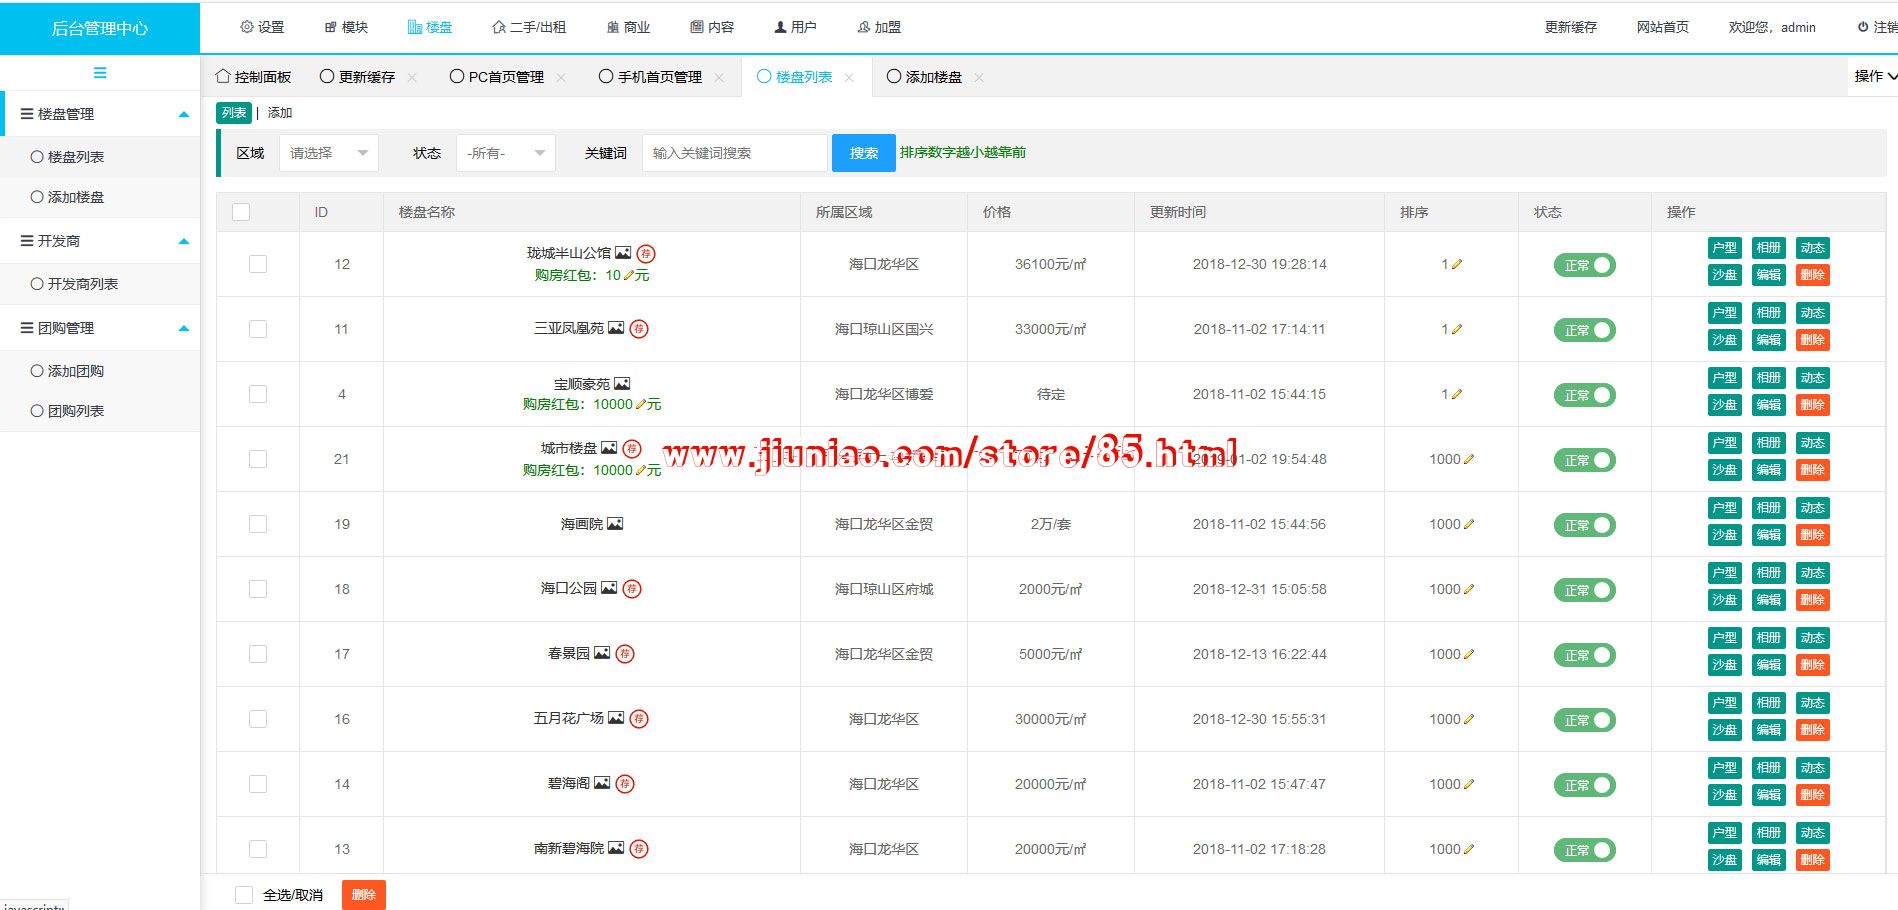Tick the 全选/取消 checkbox at bottom
1898x910 pixels.
point(244,895)
